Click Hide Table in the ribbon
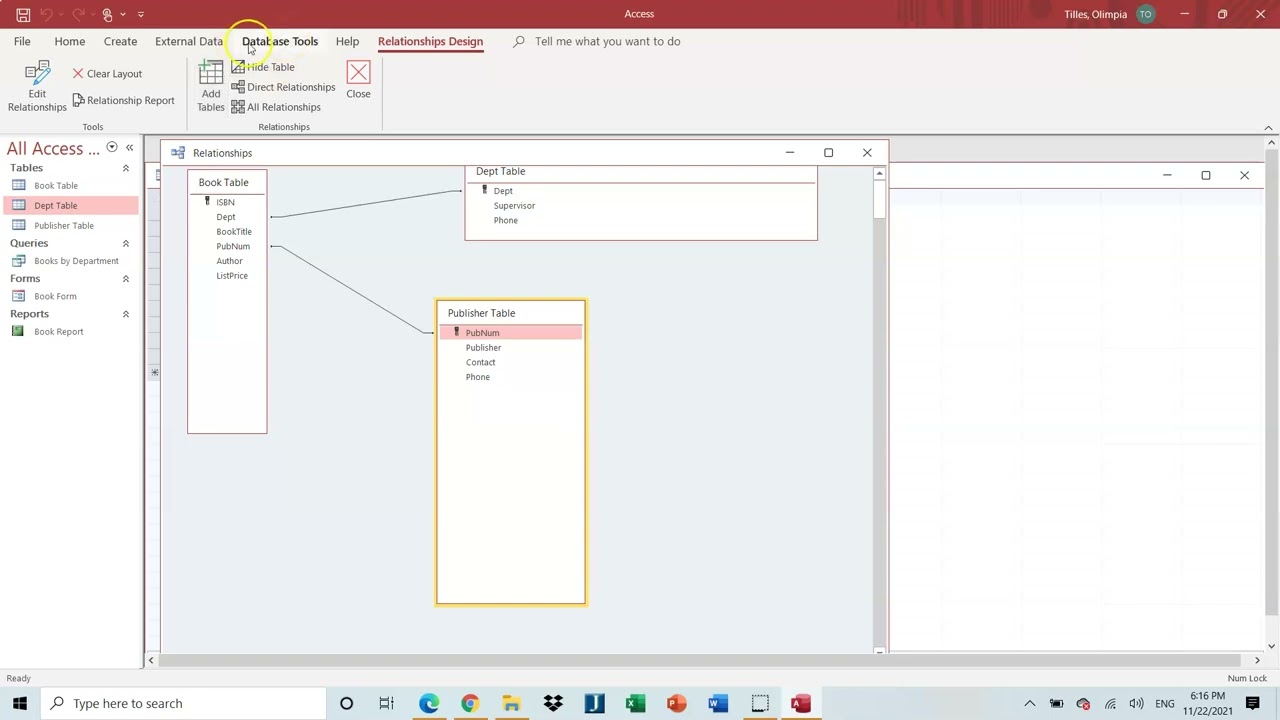The image size is (1280, 720). click(x=263, y=67)
